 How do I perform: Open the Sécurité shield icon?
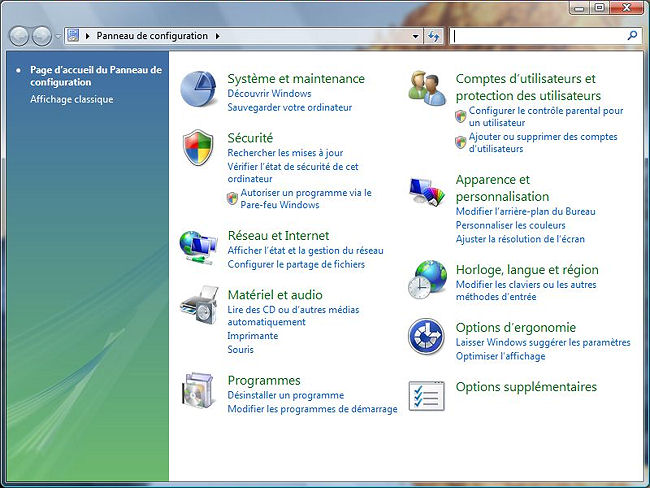(198, 148)
